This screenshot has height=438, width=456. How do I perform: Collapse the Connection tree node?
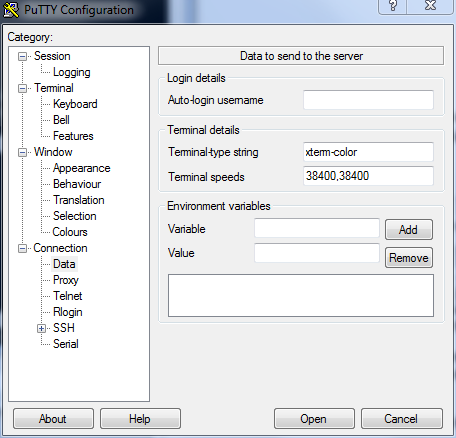tap(22, 248)
